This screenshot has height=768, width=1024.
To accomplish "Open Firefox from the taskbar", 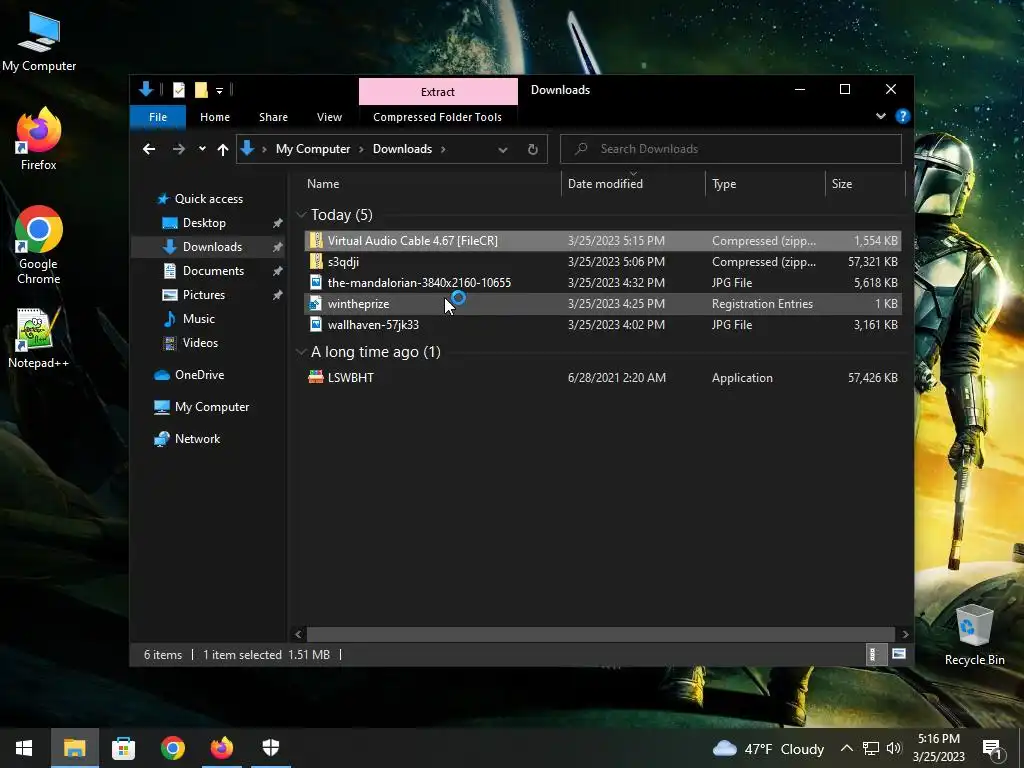I will click(222, 748).
